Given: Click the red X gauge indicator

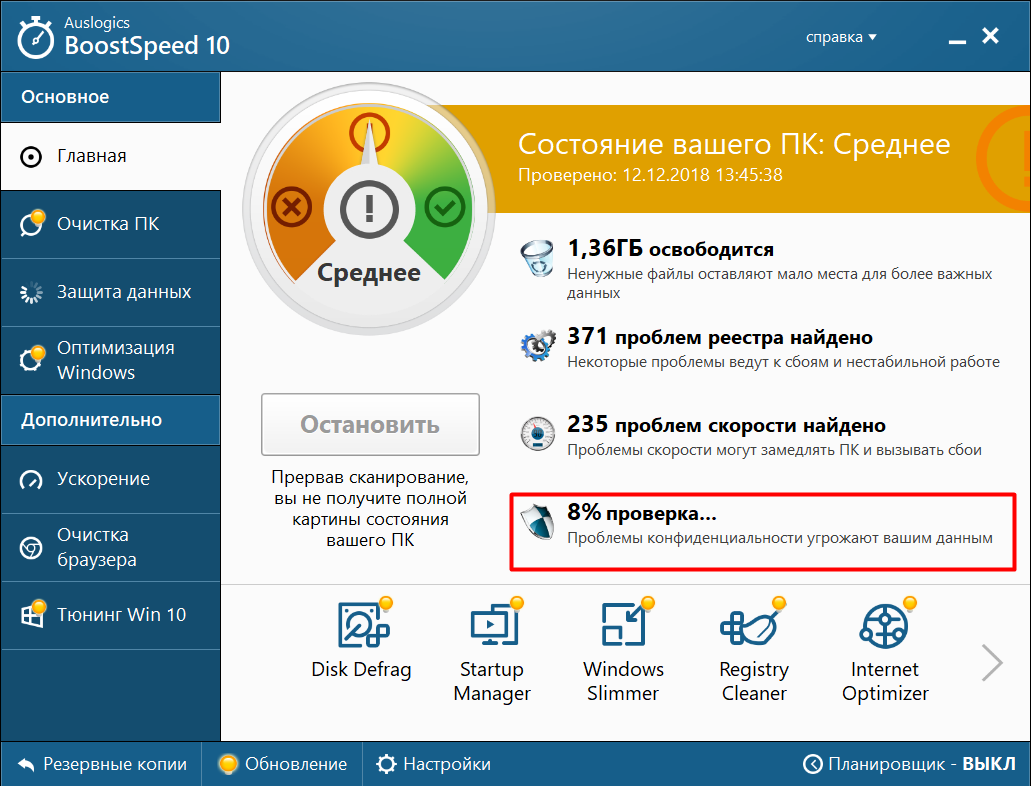Looking at the screenshot, I should point(291,208).
